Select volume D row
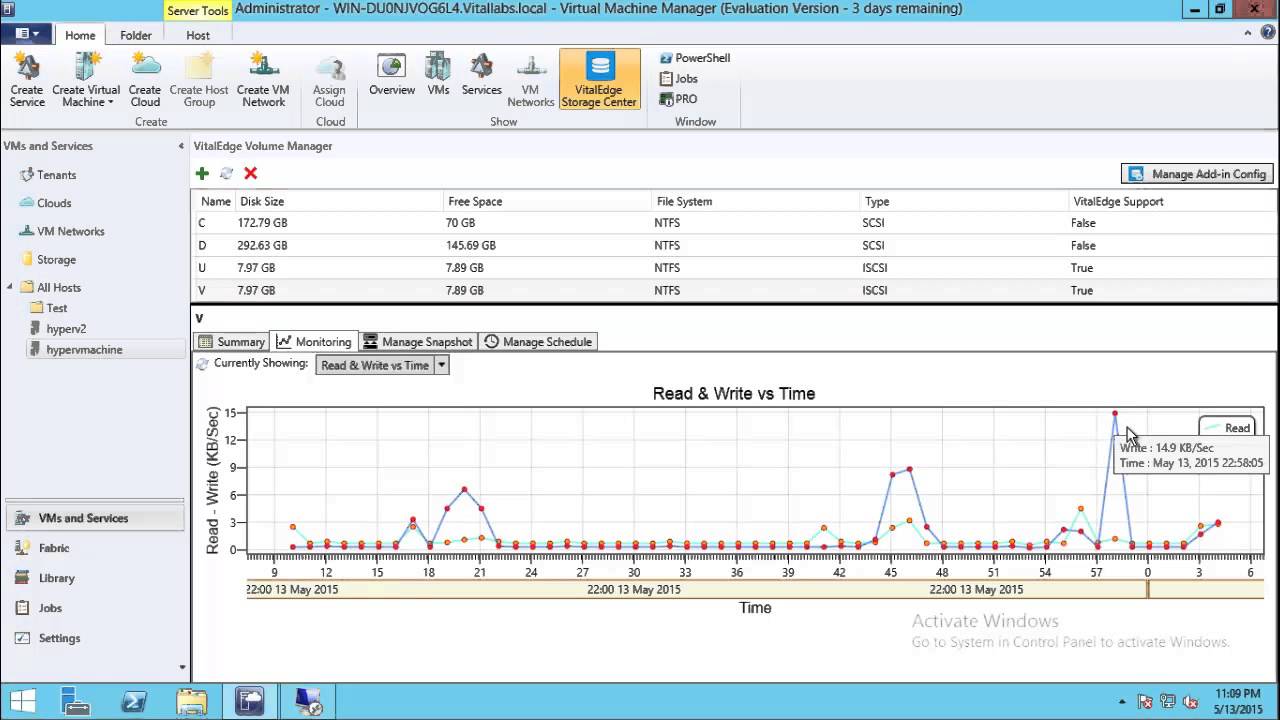Image resolution: width=1280 pixels, height=720 pixels. [x=733, y=245]
